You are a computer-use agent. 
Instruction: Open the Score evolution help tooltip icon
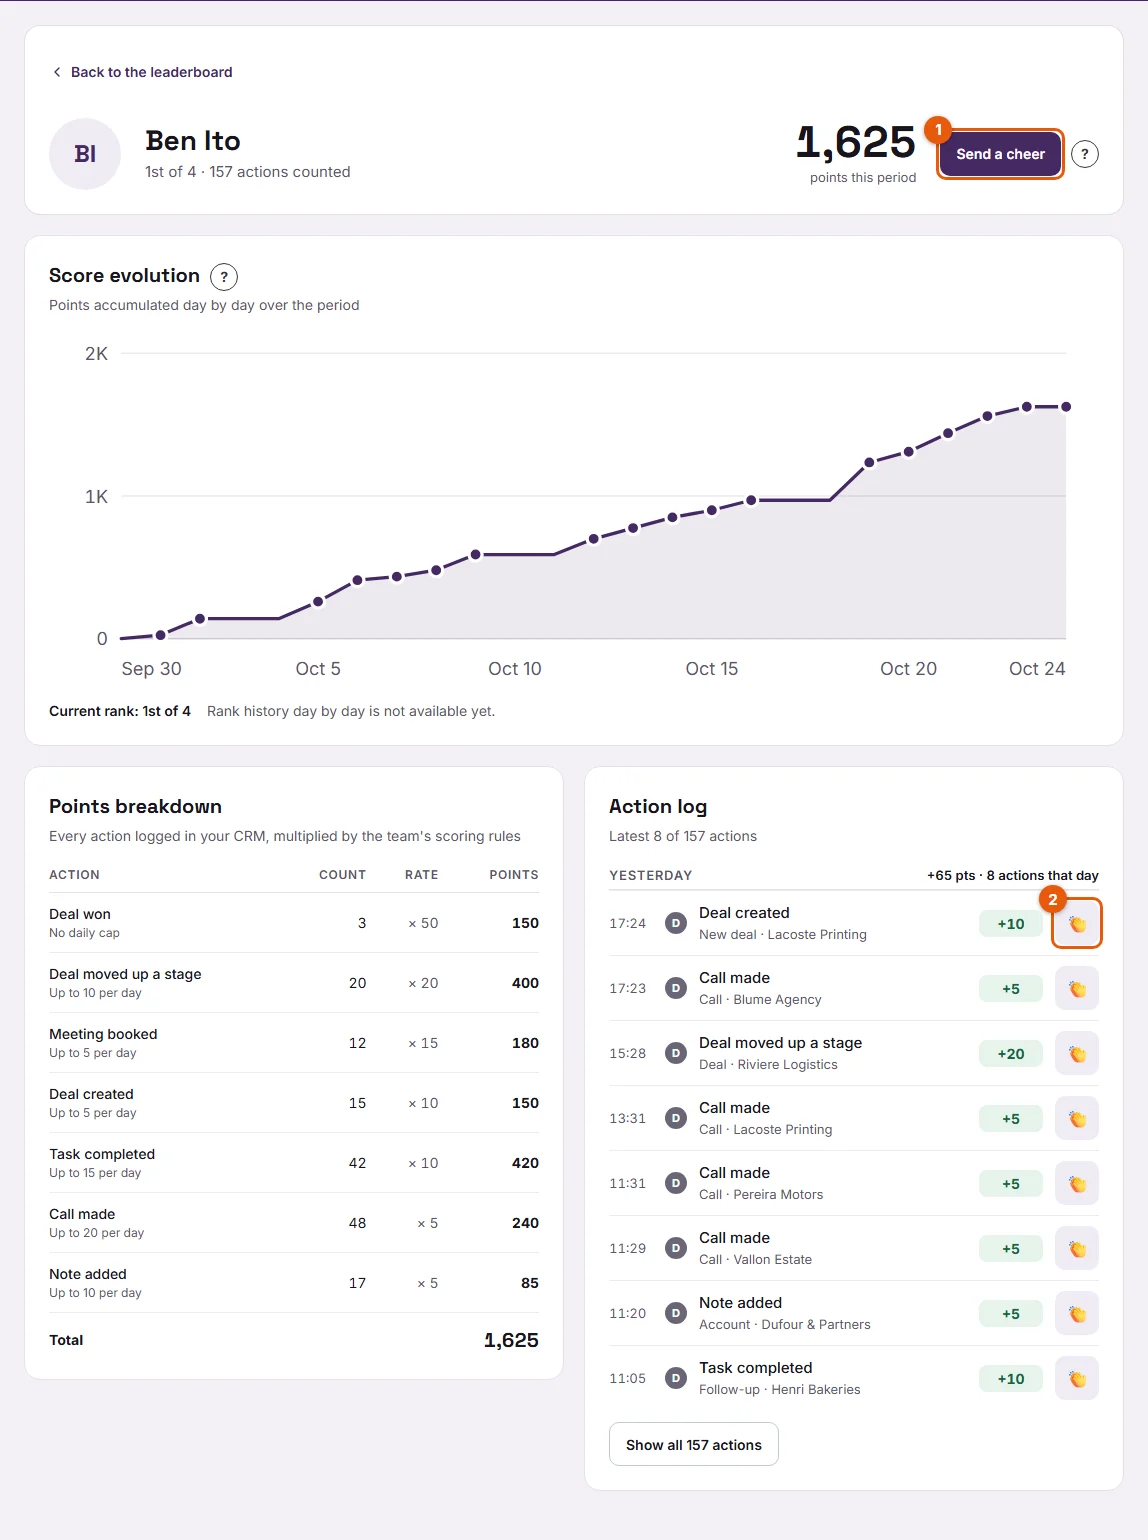click(x=224, y=277)
